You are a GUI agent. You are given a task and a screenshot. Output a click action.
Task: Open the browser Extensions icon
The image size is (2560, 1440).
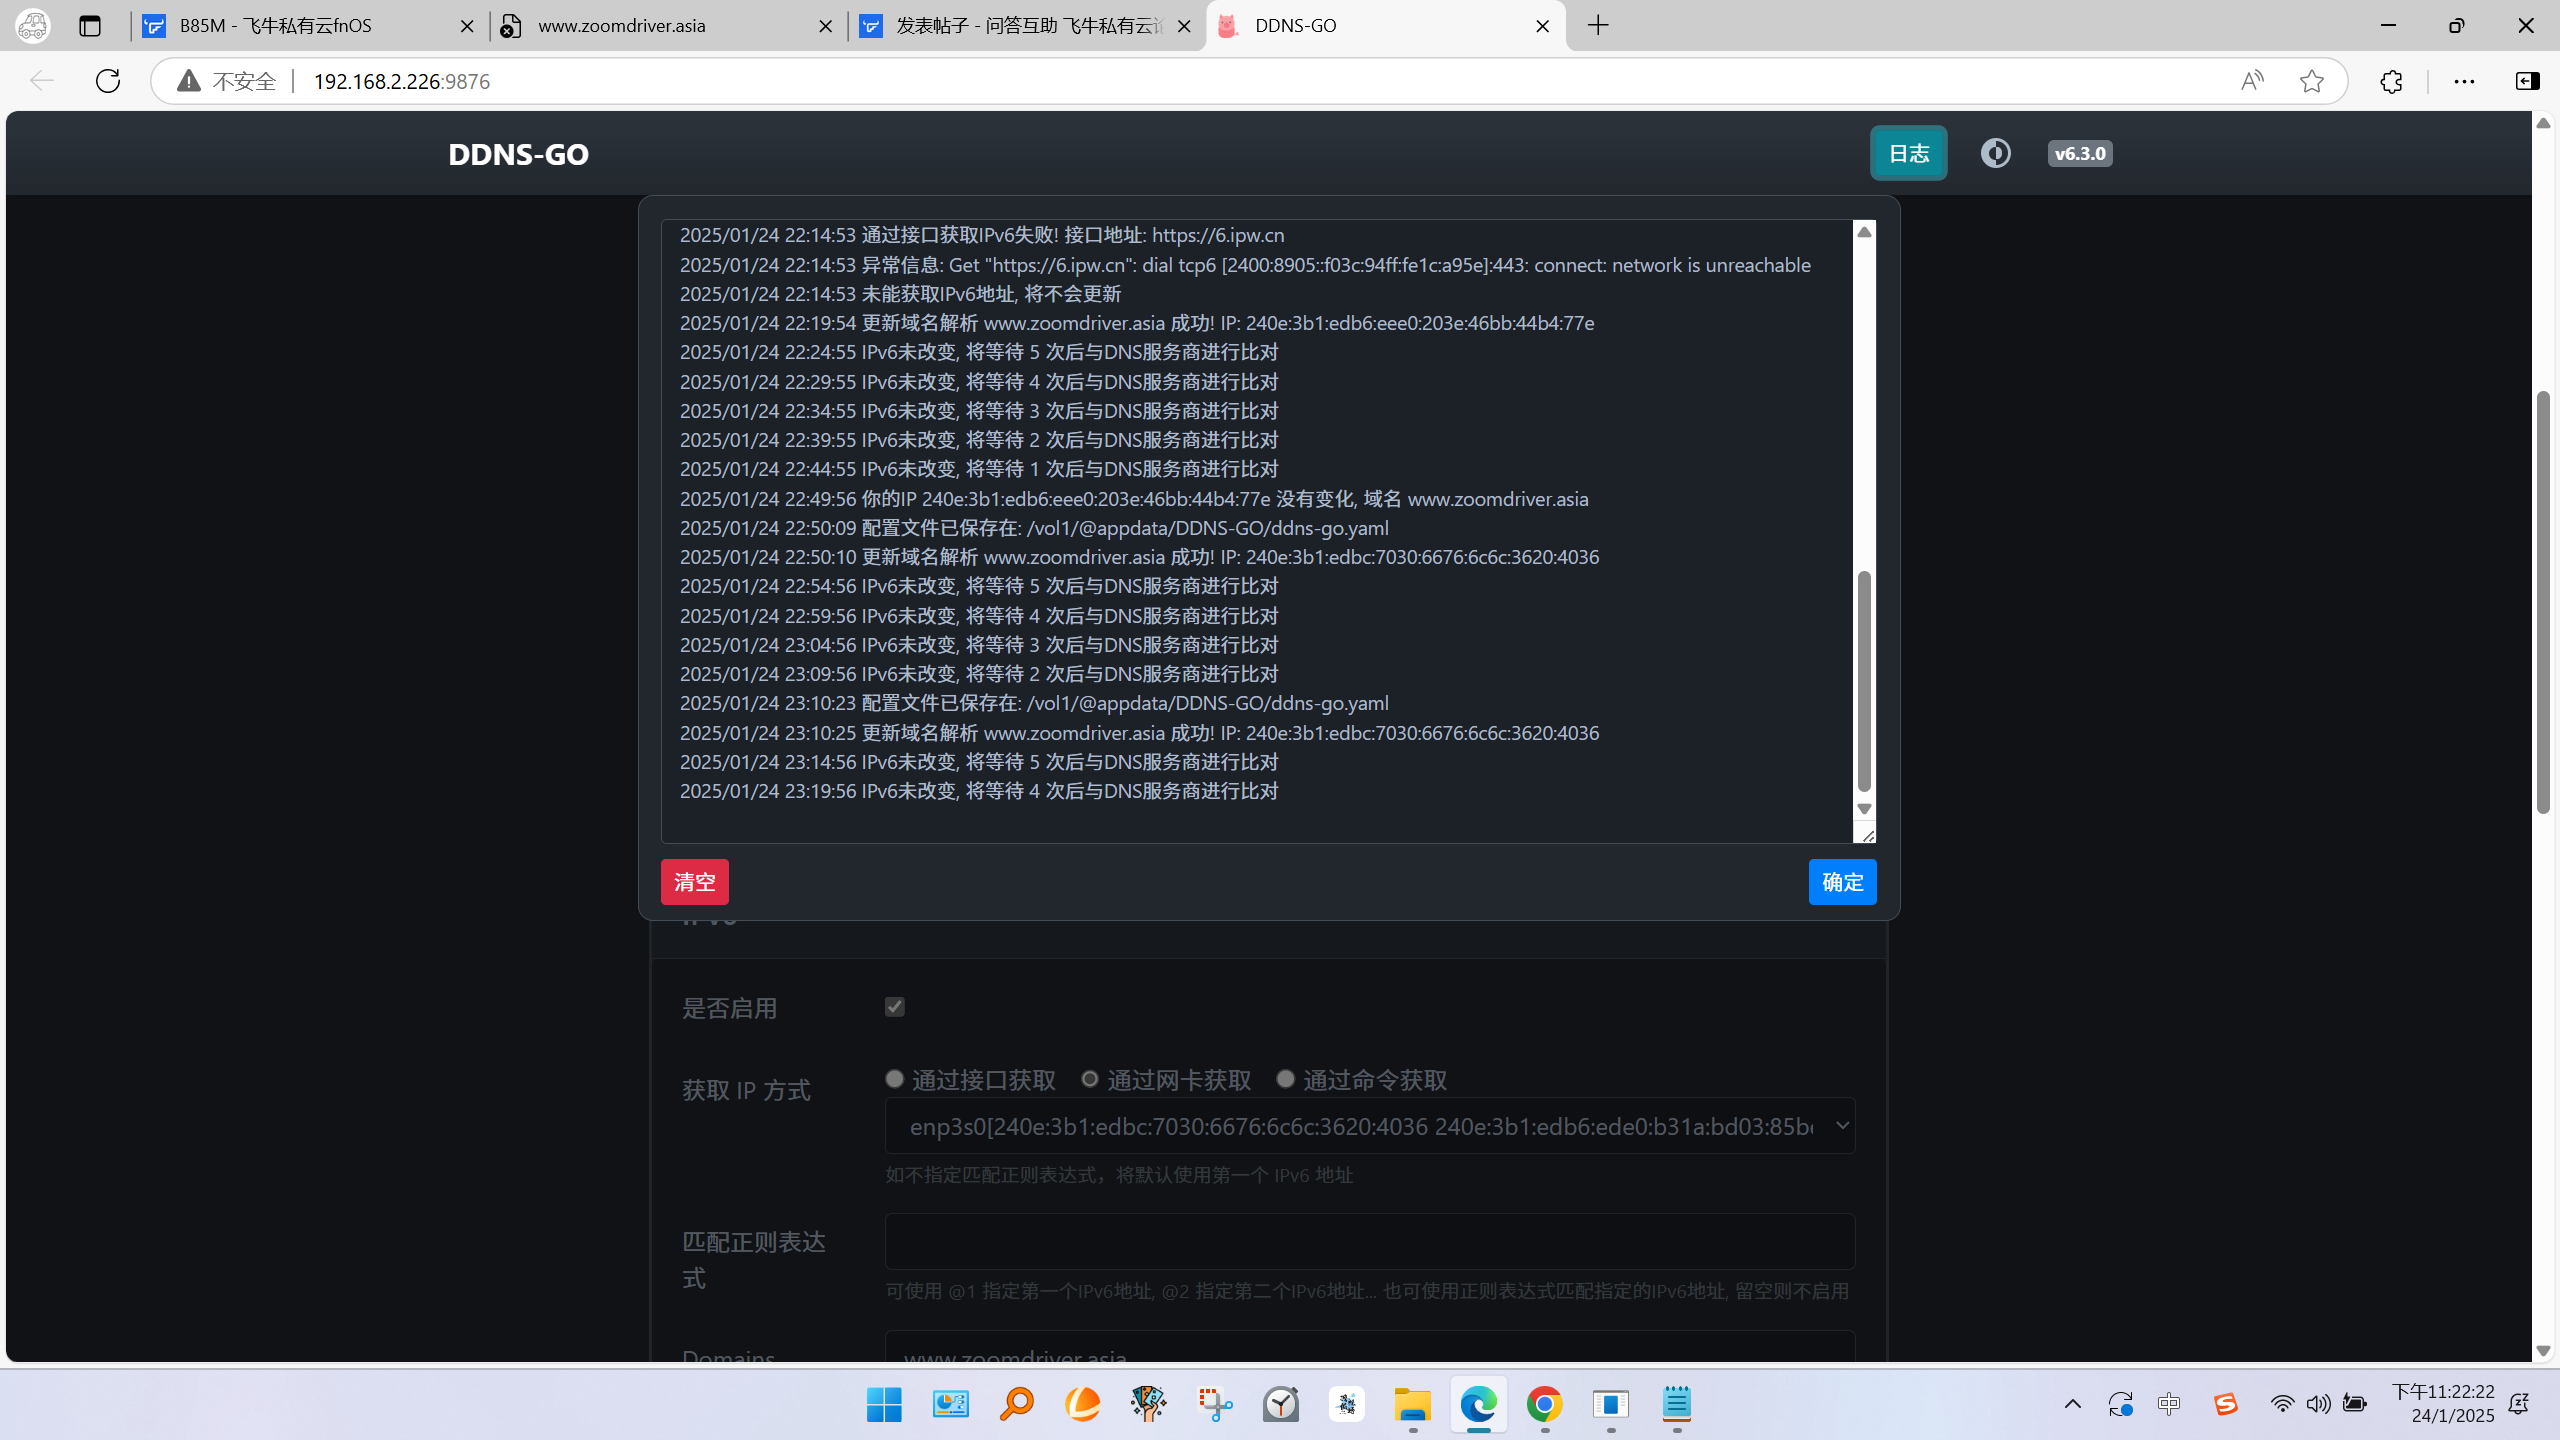[x=2391, y=81]
